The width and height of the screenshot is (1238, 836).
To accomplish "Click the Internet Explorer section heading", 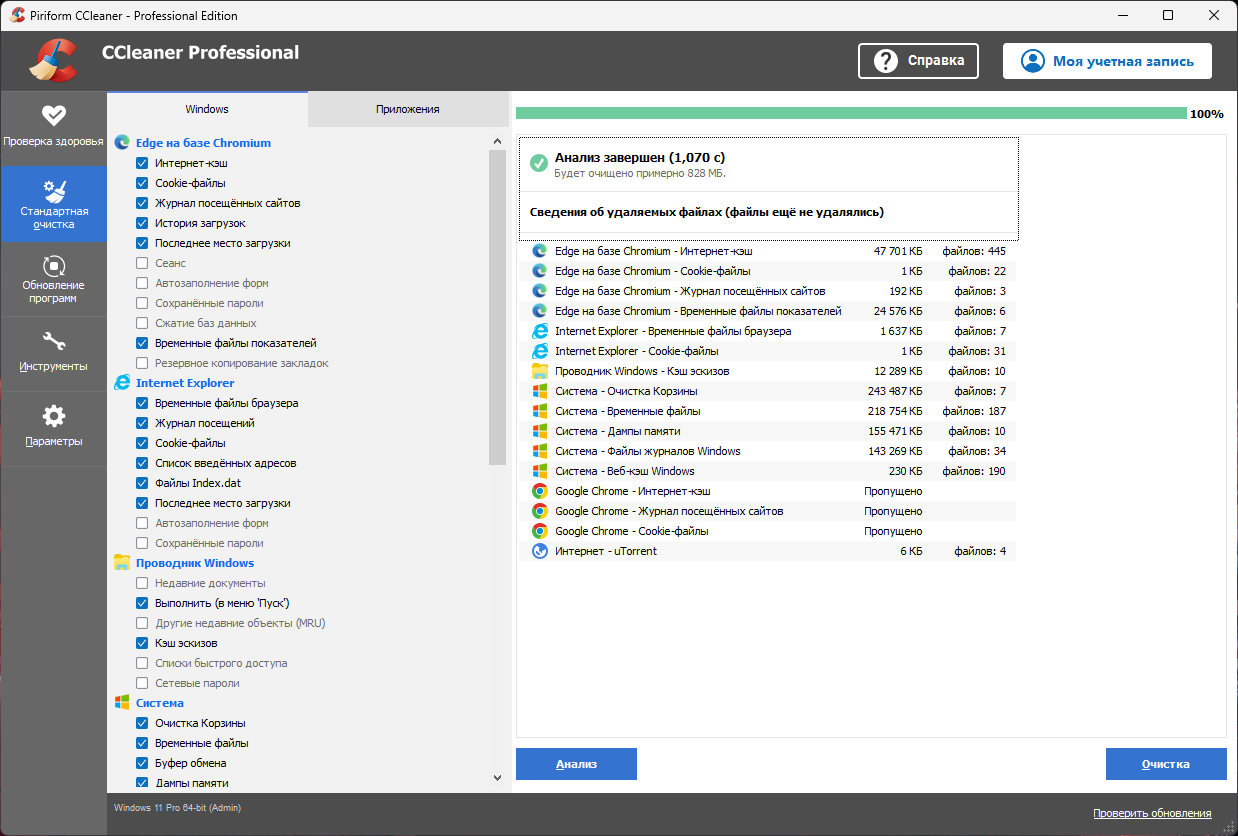I will click(185, 383).
